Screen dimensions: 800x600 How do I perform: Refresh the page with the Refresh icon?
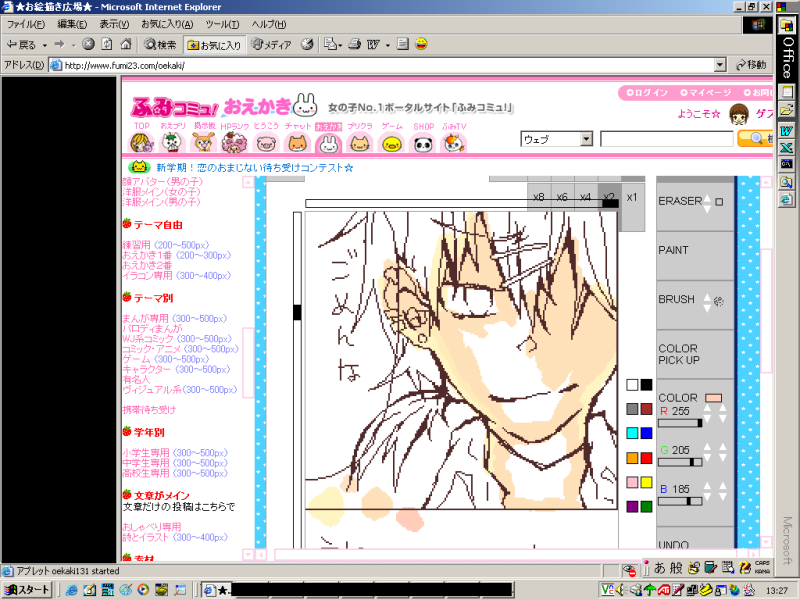tap(107, 44)
